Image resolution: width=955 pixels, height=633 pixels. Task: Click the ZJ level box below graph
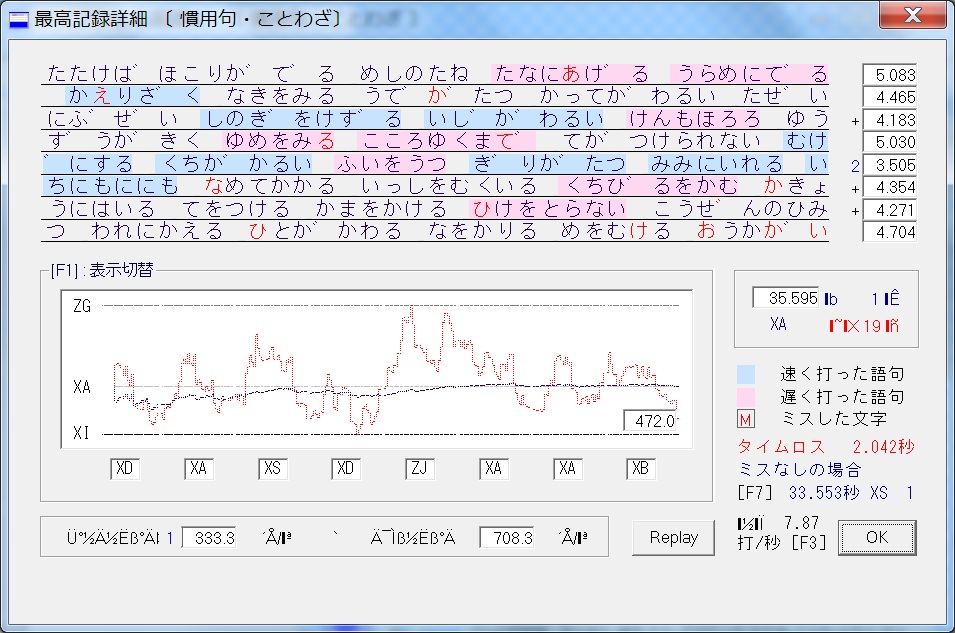421,469
